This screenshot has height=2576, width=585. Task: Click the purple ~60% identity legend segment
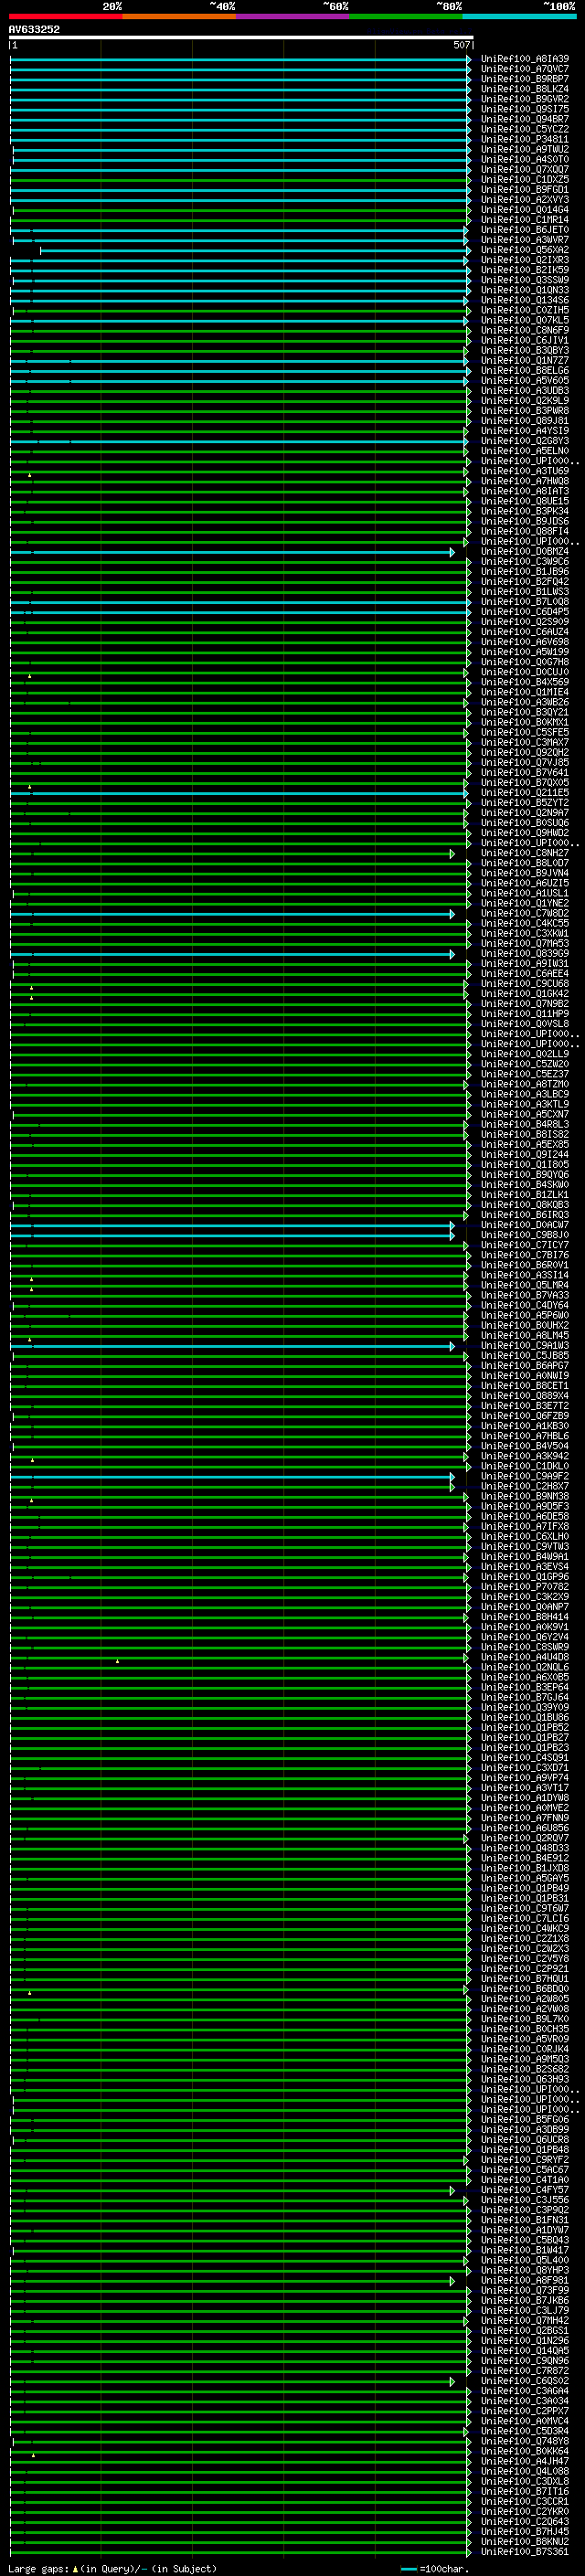(293, 16)
